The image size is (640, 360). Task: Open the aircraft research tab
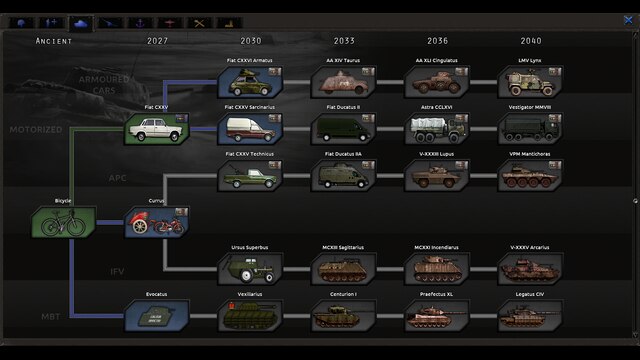click(x=170, y=23)
